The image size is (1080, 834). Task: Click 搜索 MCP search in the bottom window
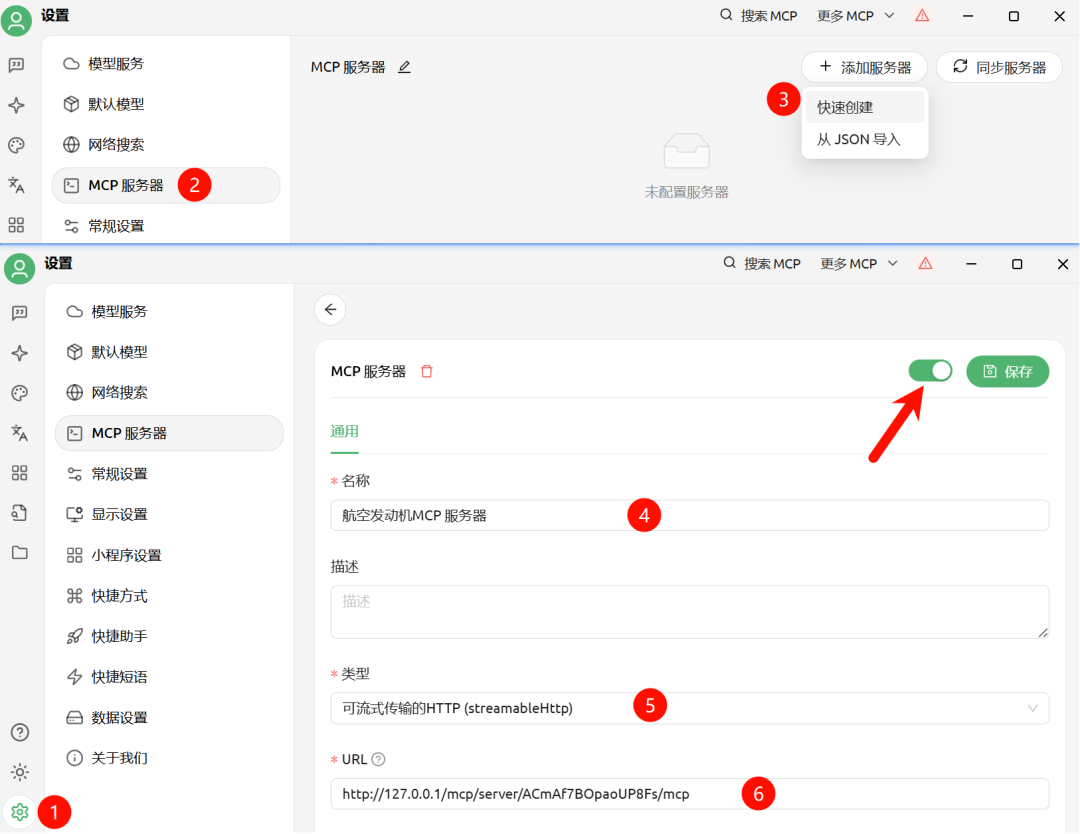pos(762,263)
